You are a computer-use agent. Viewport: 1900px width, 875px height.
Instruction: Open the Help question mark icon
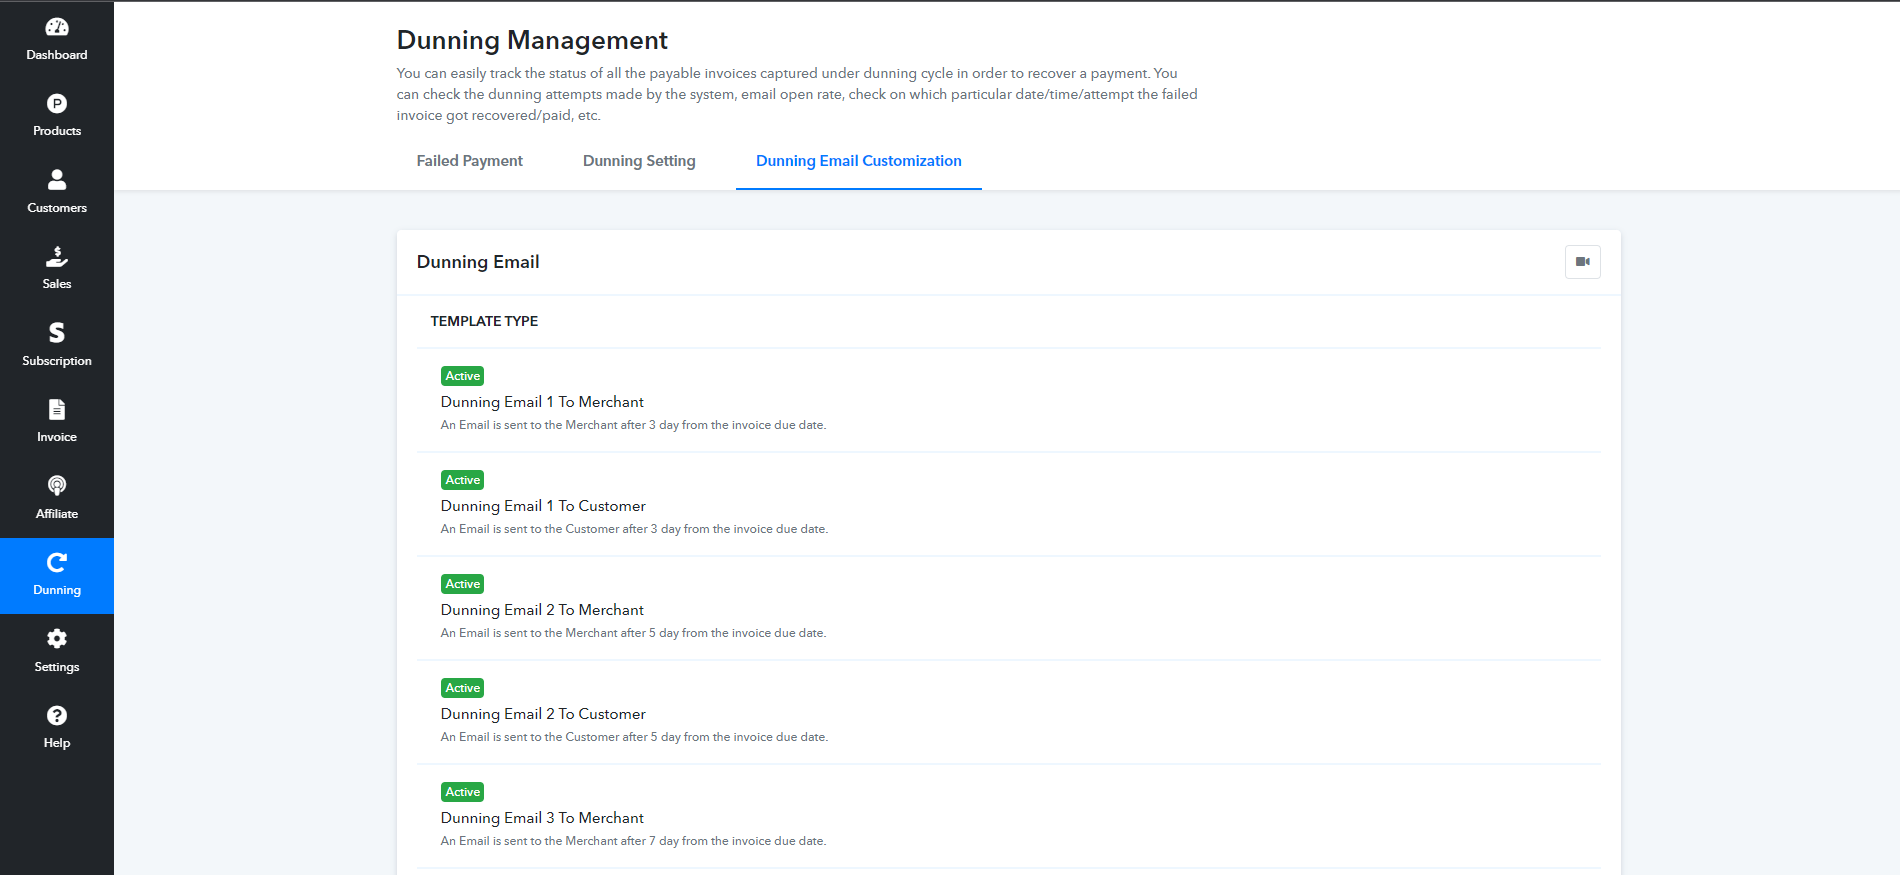point(57,715)
